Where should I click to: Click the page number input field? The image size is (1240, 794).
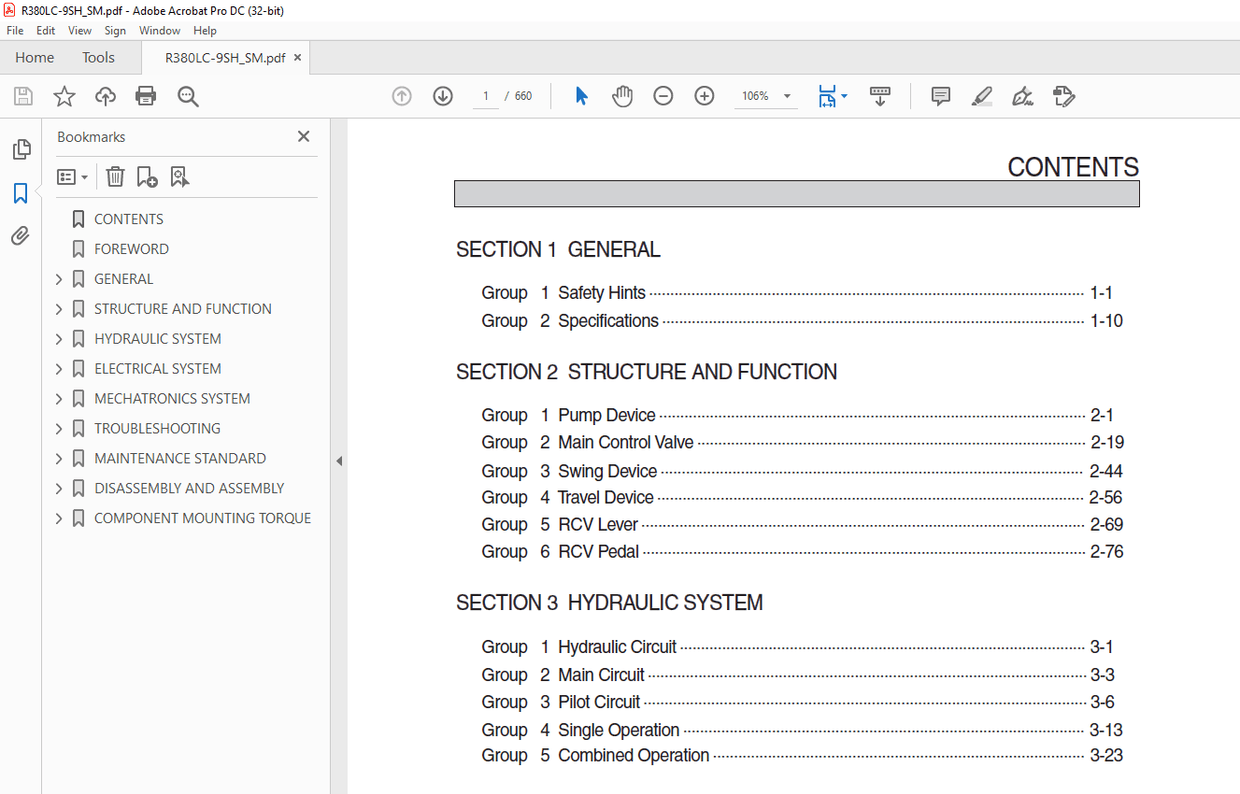[x=485, y=95]
